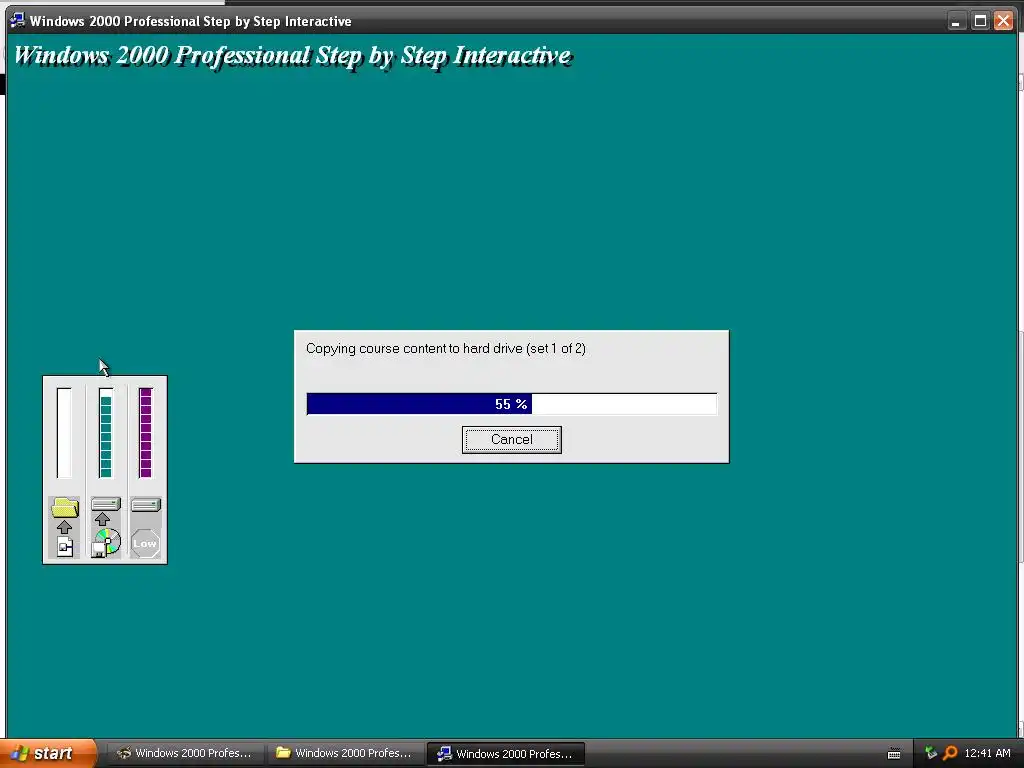Click the active Windows 2000 Profes taskbar button
Image resolution: width=1024 pixels, height=768 pixels.
505,754
